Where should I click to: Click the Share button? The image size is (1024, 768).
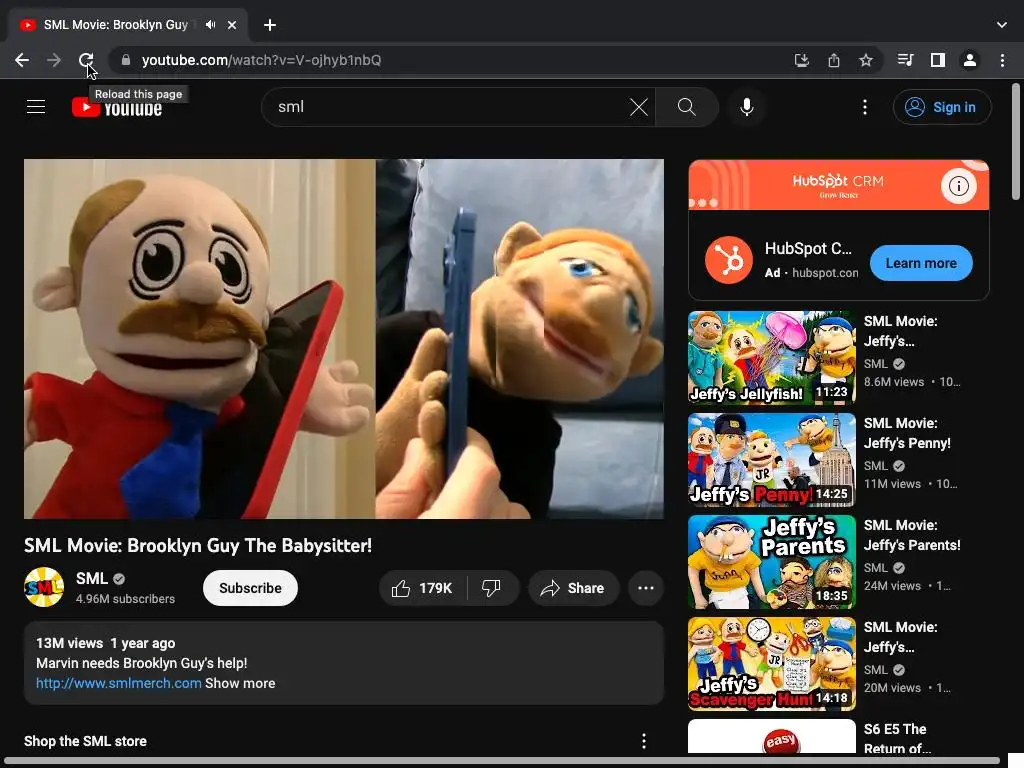click(573, 588)
